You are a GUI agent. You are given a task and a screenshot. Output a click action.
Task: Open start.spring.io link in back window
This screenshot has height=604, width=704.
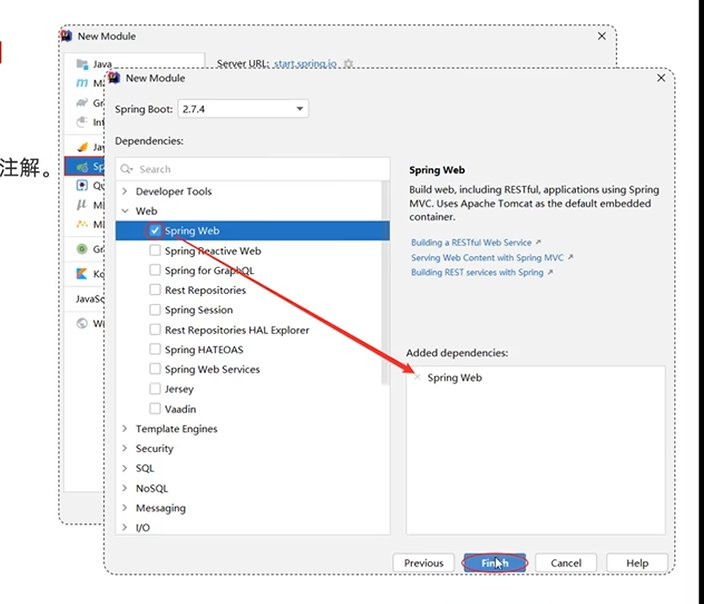[305, 64]
